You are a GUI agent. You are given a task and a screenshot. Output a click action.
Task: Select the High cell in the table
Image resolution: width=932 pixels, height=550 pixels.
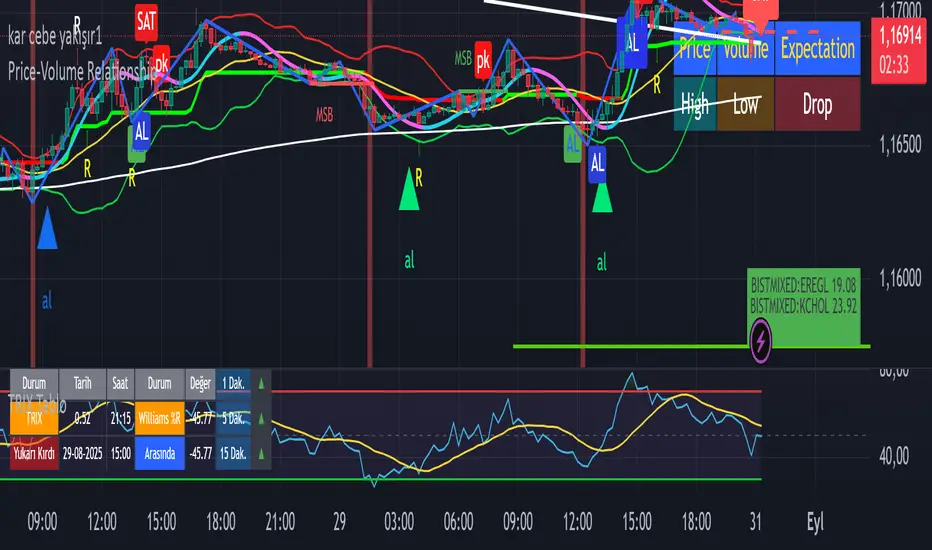[695, 104]
